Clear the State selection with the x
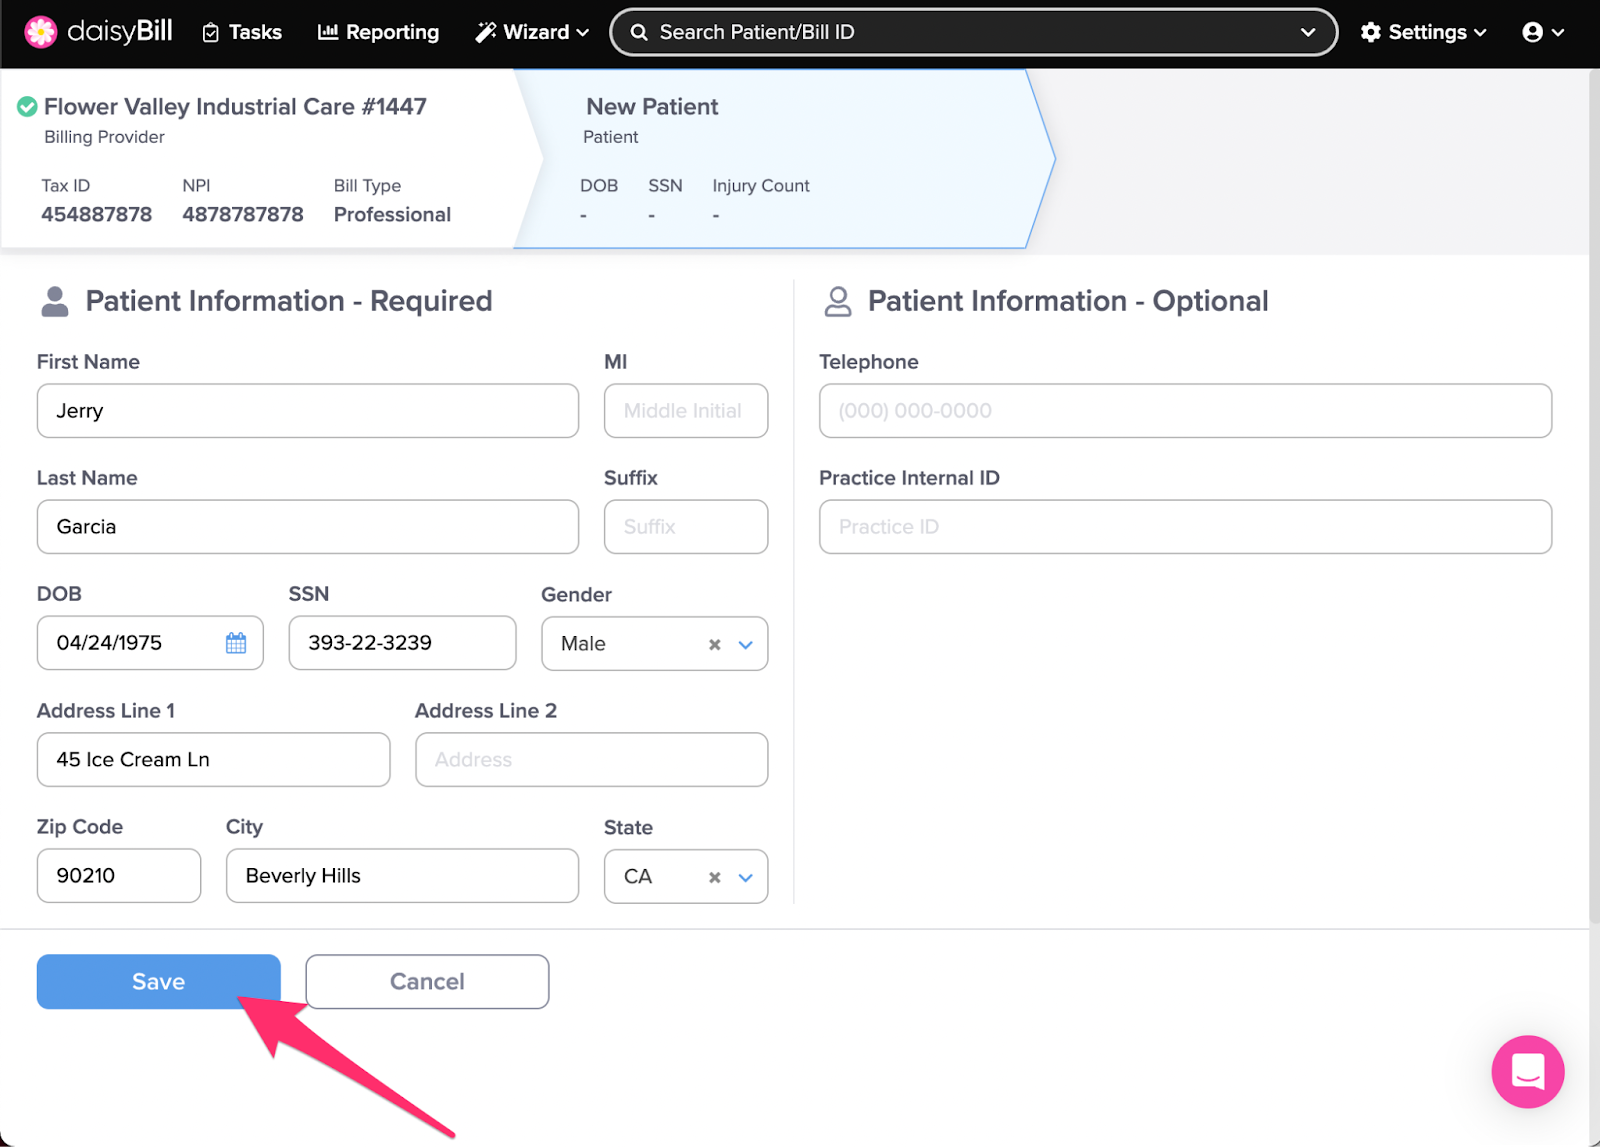The image size is (1600, 1147). pyautogui.click(x=714, y=877)
